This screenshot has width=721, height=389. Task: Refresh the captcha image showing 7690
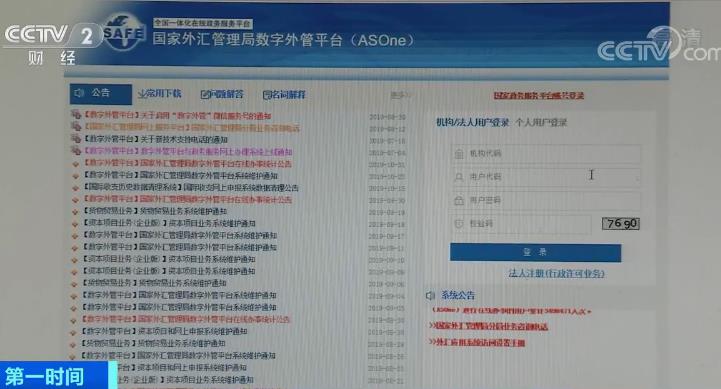point(621,223)
